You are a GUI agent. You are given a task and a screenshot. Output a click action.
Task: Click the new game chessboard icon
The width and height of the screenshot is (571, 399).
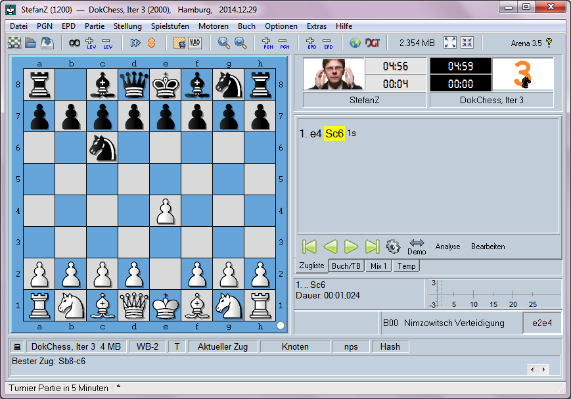click(x=15, y=43)
